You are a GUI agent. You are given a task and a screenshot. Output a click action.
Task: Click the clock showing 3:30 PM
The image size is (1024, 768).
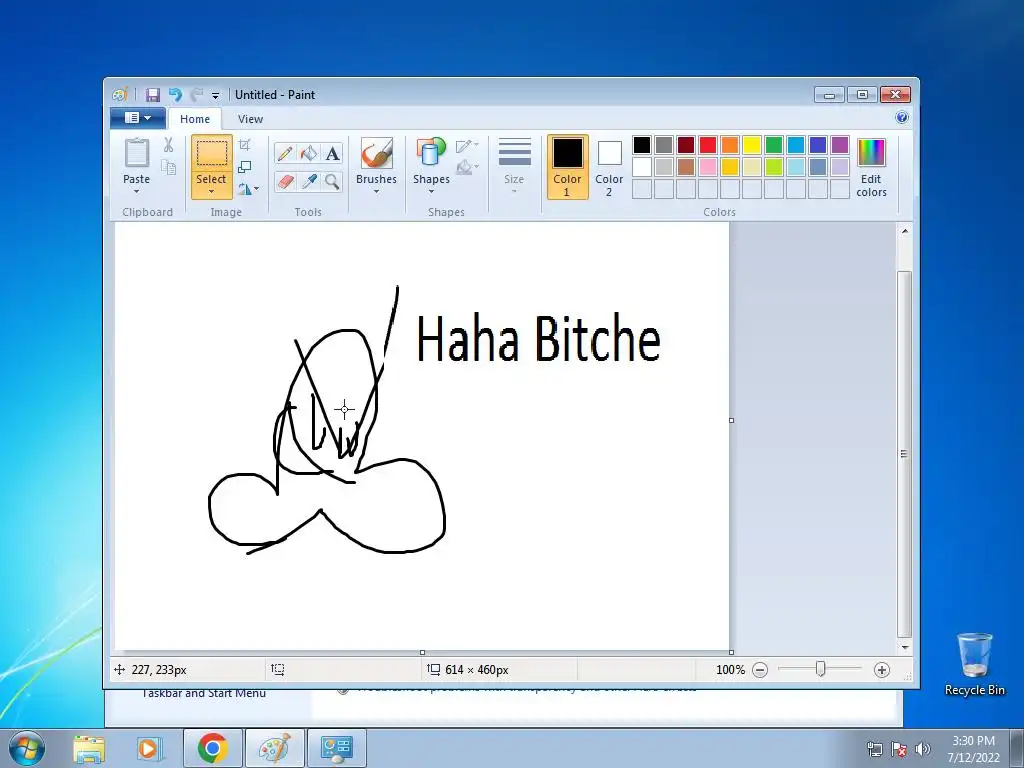974,748
